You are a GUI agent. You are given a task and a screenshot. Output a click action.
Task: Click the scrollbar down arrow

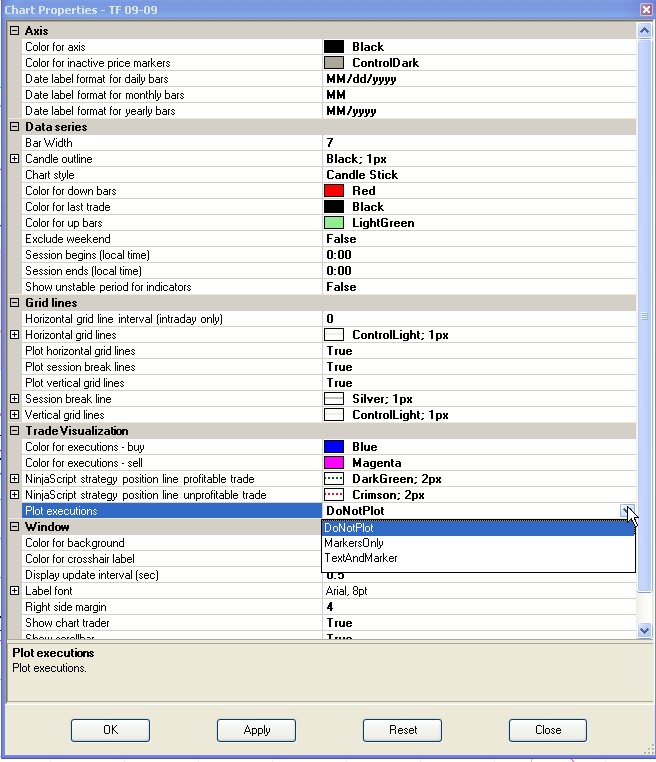tap(644, 630)
